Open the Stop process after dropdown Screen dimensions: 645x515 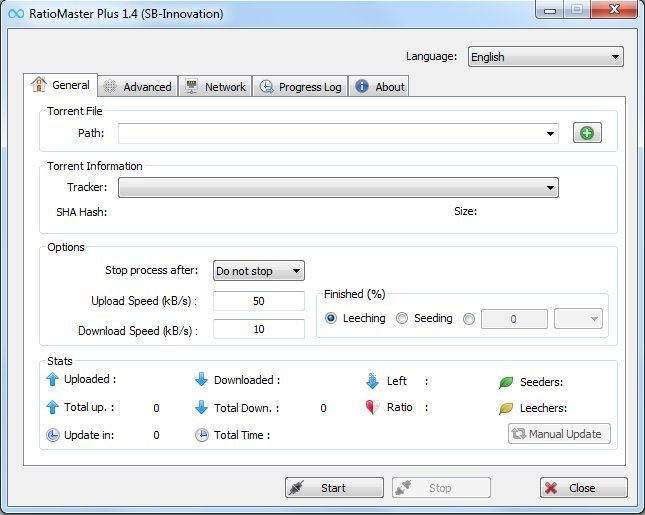pyautogui.click(x=259, y=271)
